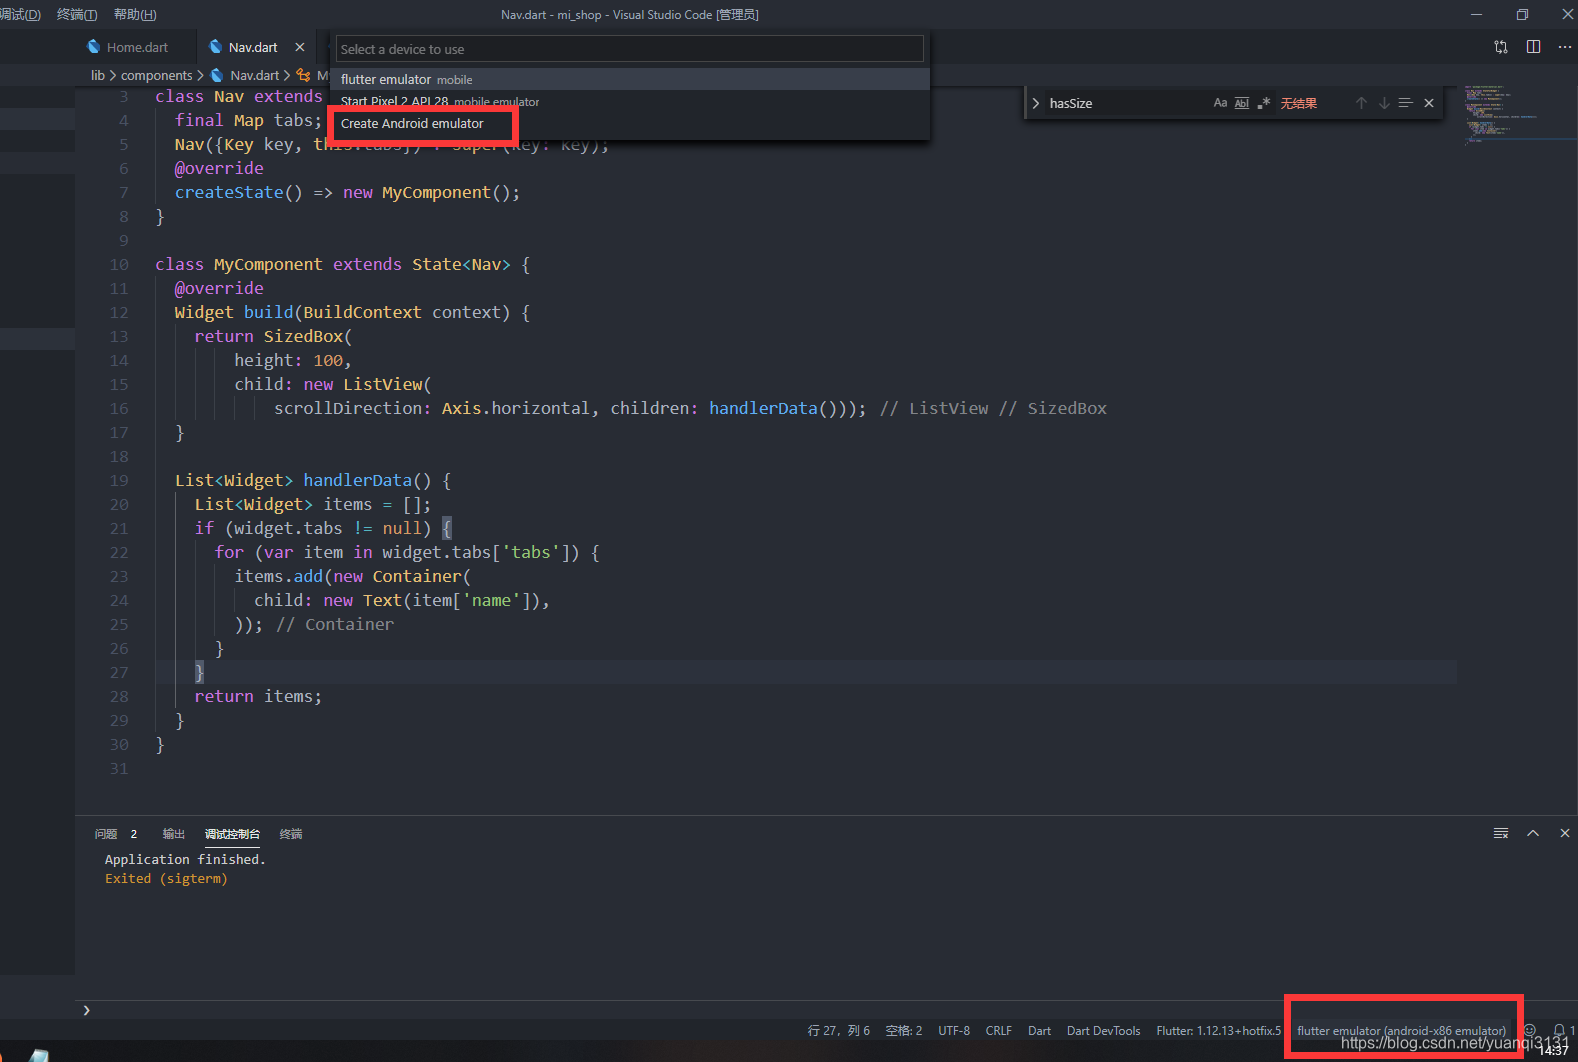Select 'flutter emulator mobile' device option
Viewport: 1578px width, 1062px height.
pos(630,79)
